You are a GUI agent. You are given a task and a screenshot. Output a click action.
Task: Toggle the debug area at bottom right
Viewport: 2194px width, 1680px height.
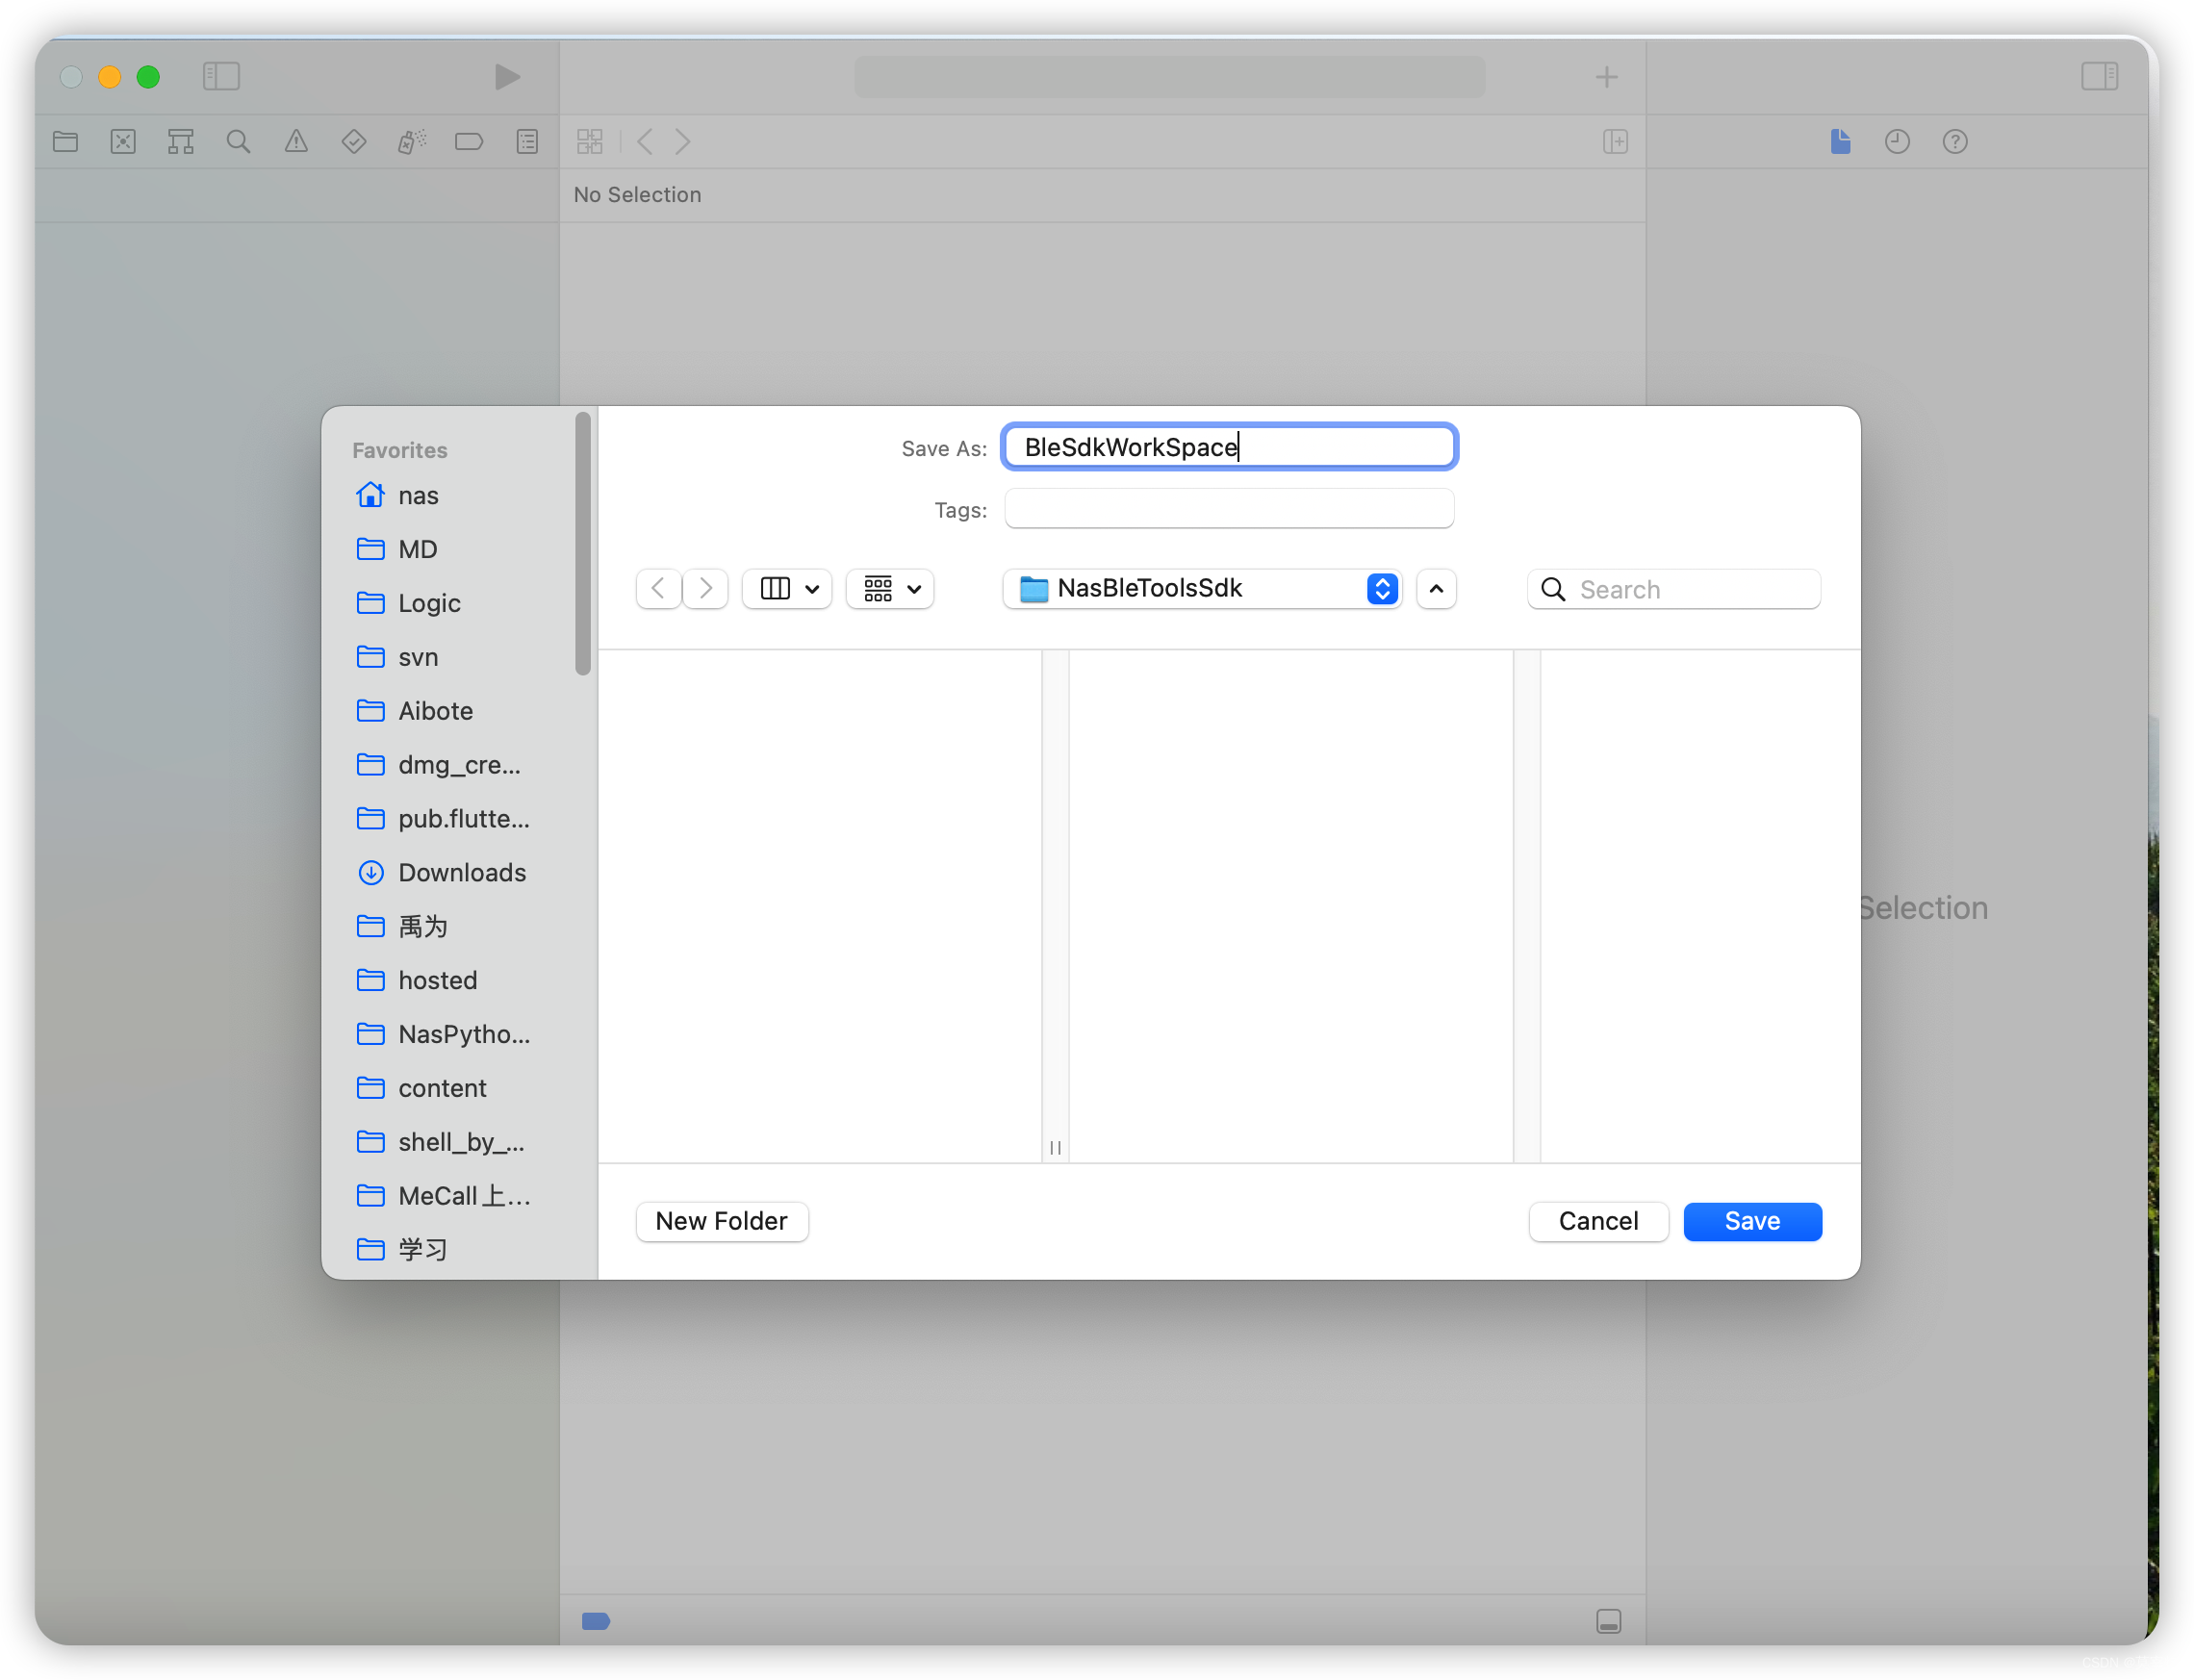[x=1608, y=1621]
